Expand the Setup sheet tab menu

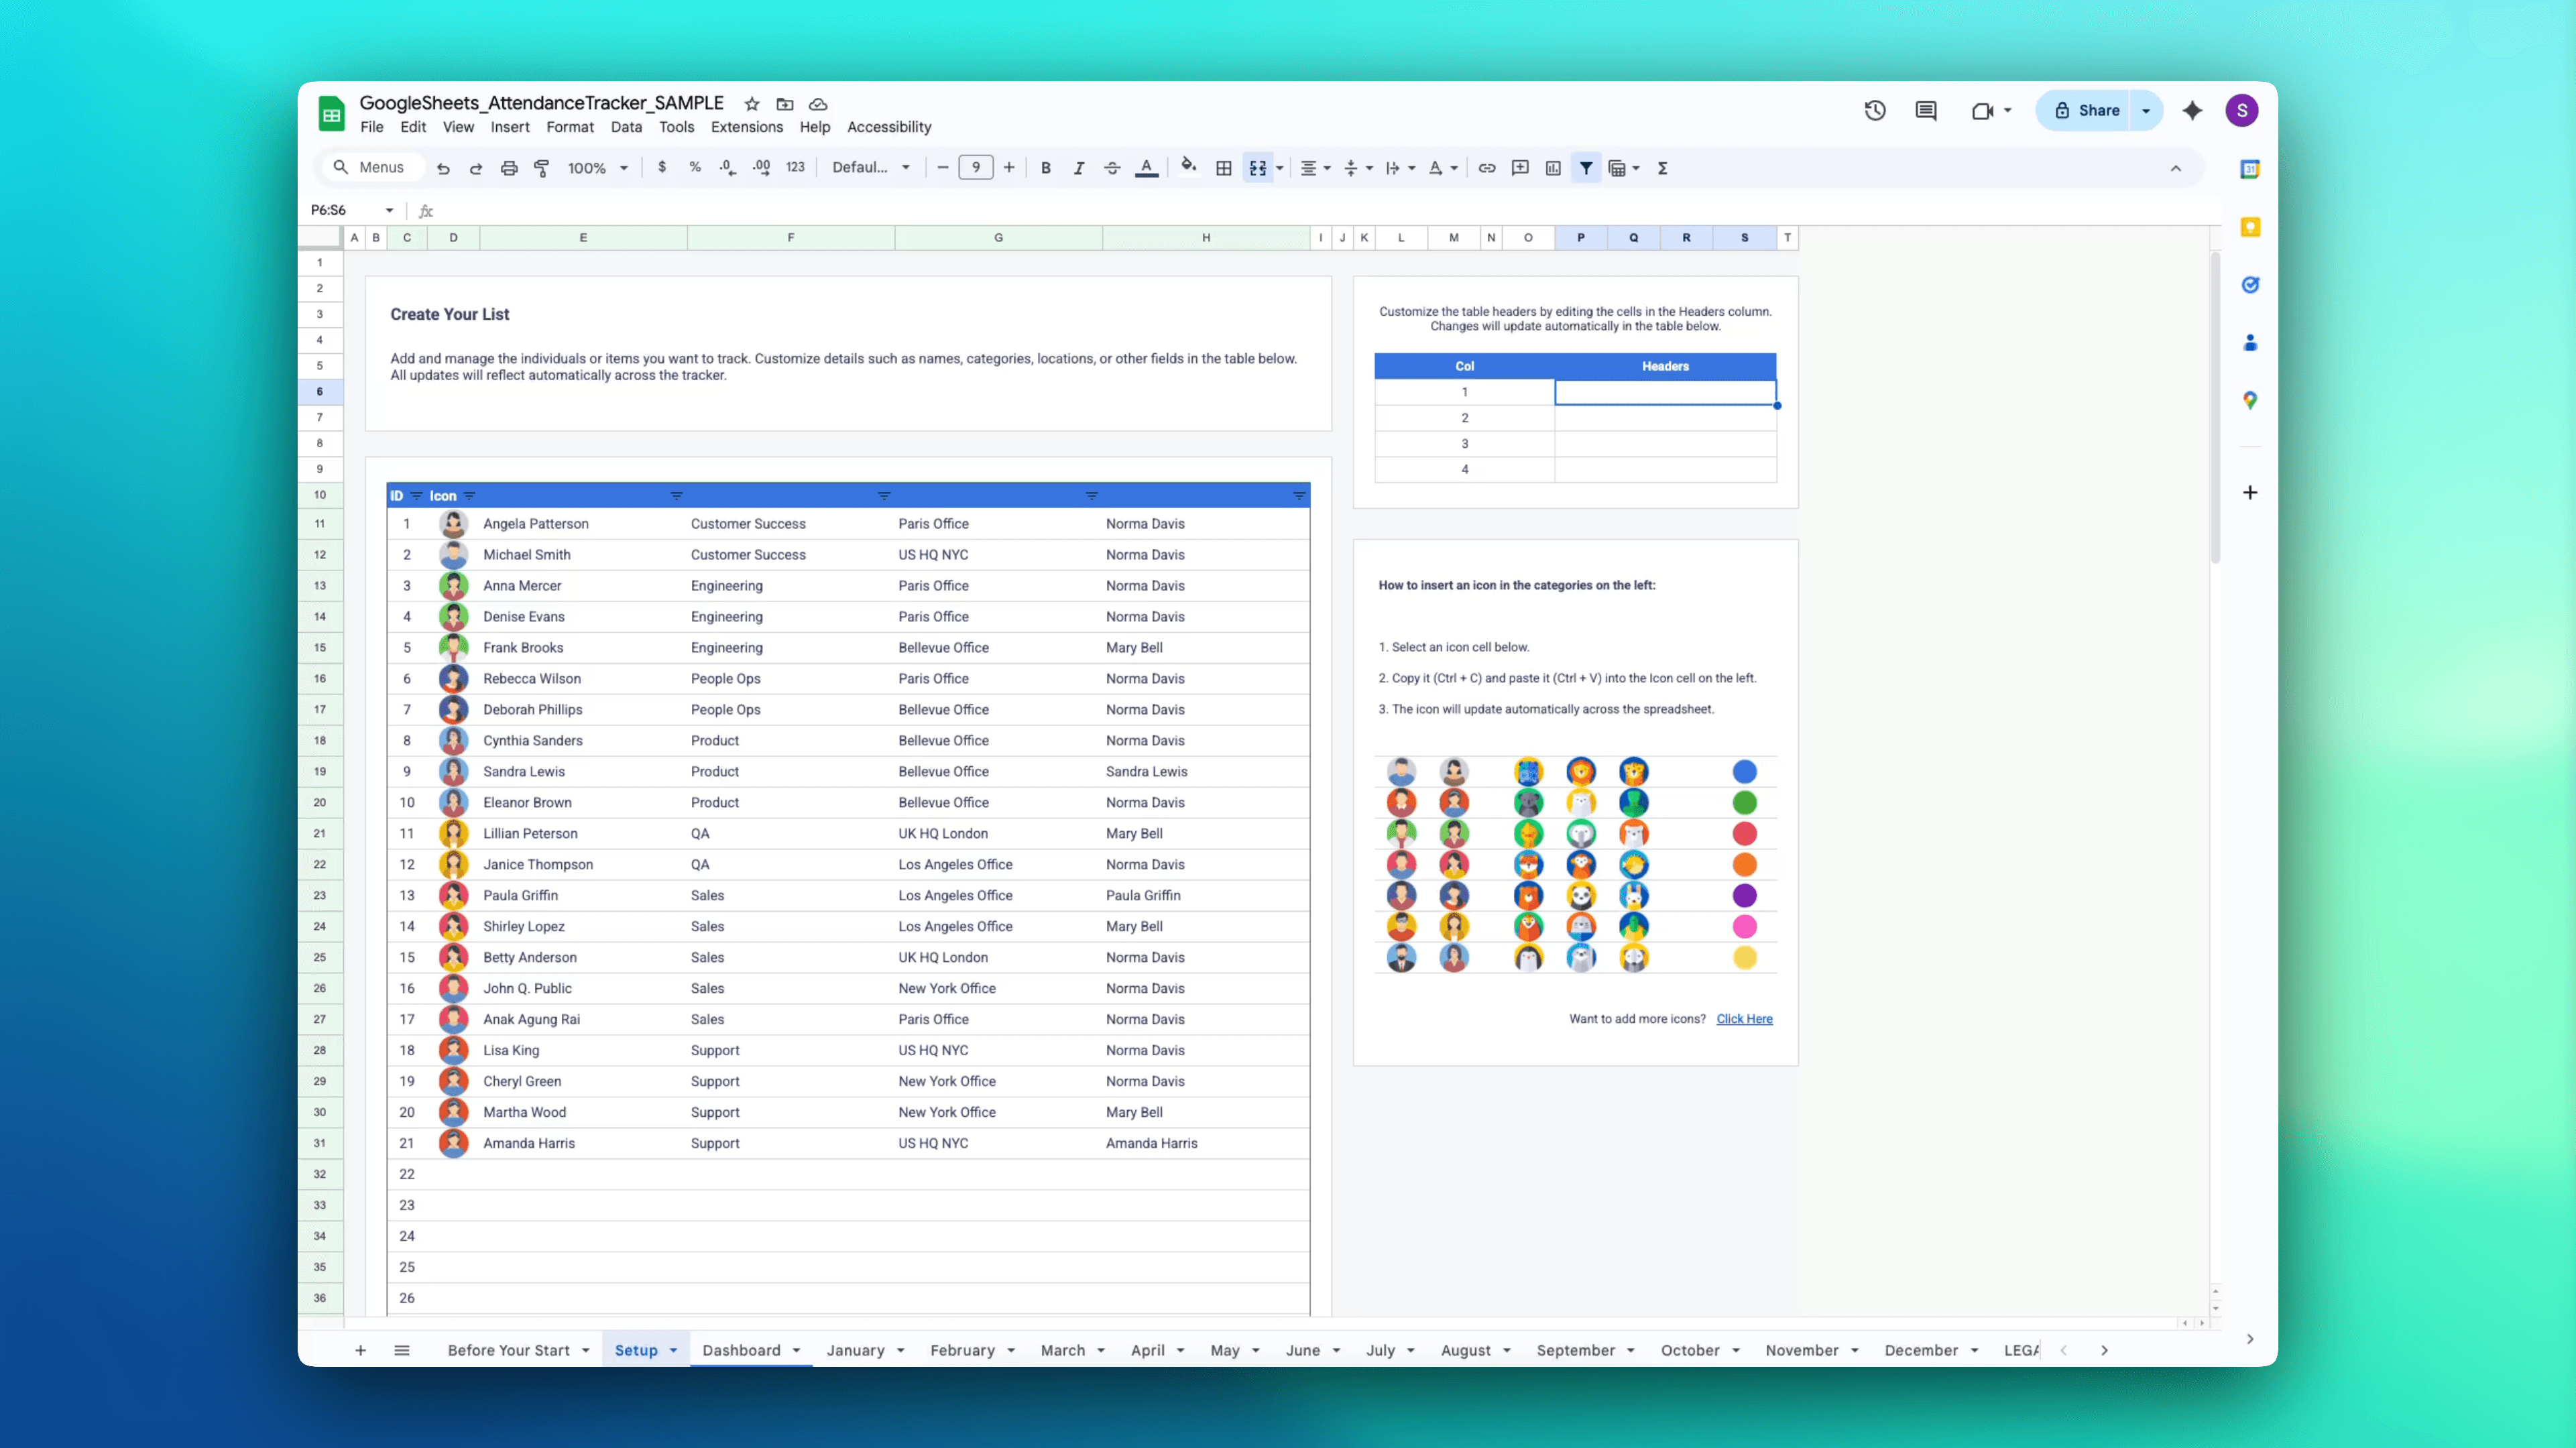pyautogui.click(x=673, y=1350)
